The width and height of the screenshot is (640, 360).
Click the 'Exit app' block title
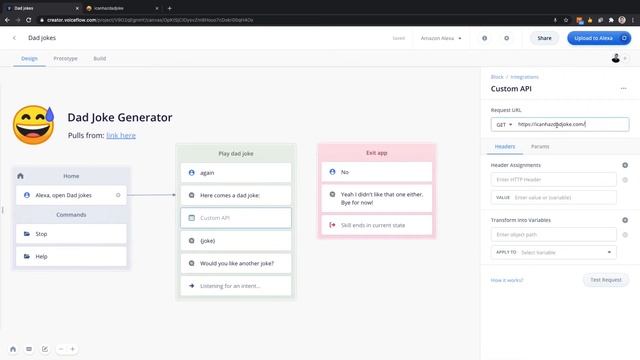point(377,153)
